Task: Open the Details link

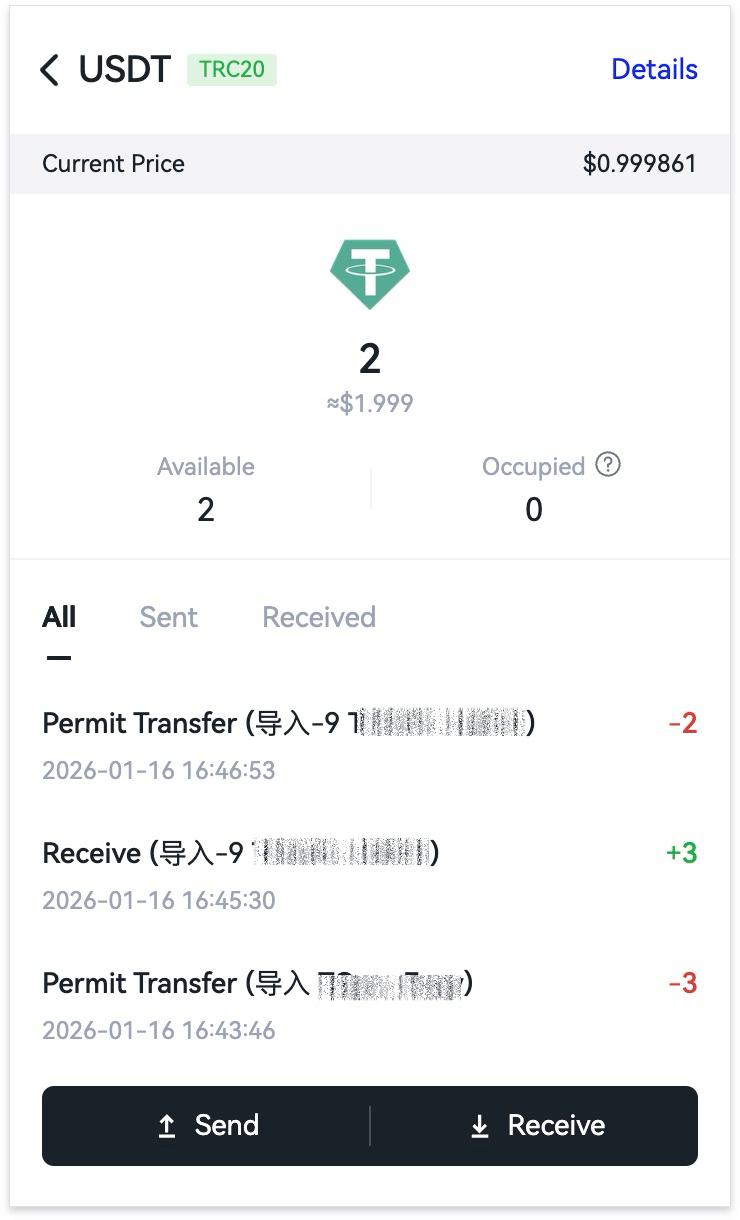Action: point(654,69)
